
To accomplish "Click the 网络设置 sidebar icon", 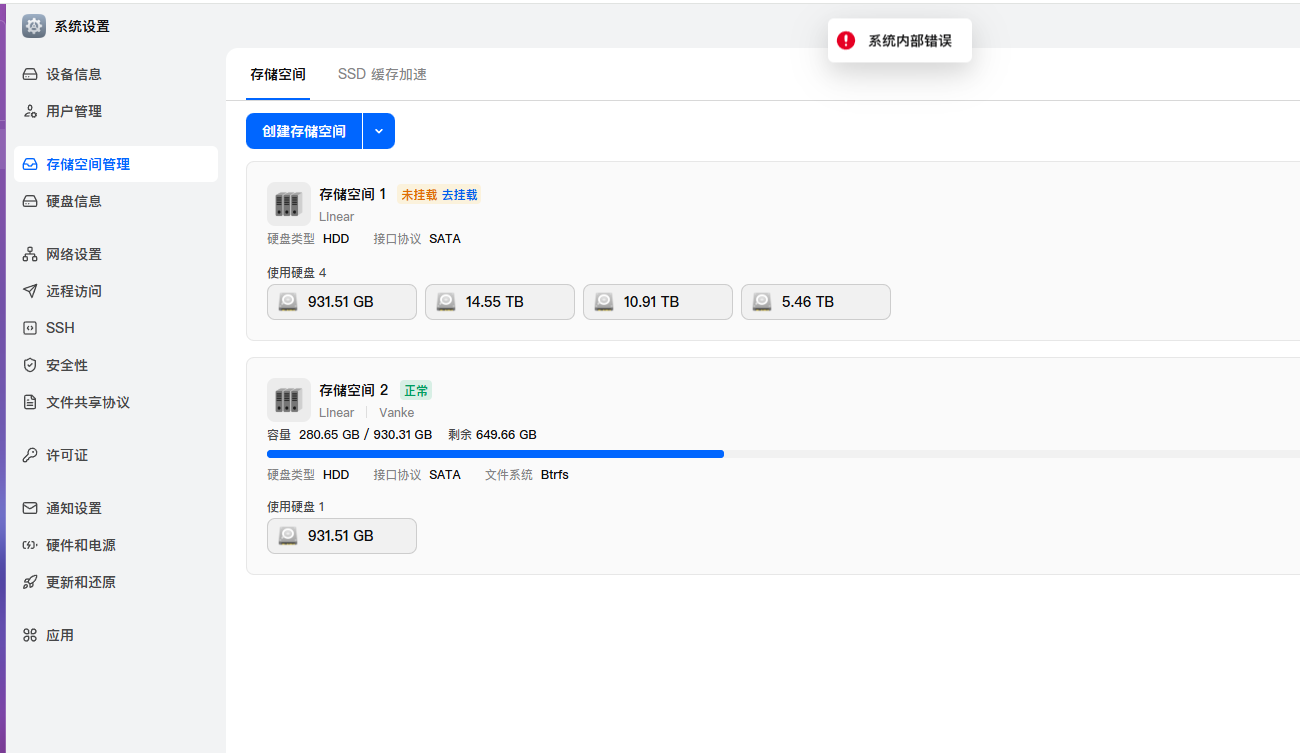I will [x=30, y=254].
